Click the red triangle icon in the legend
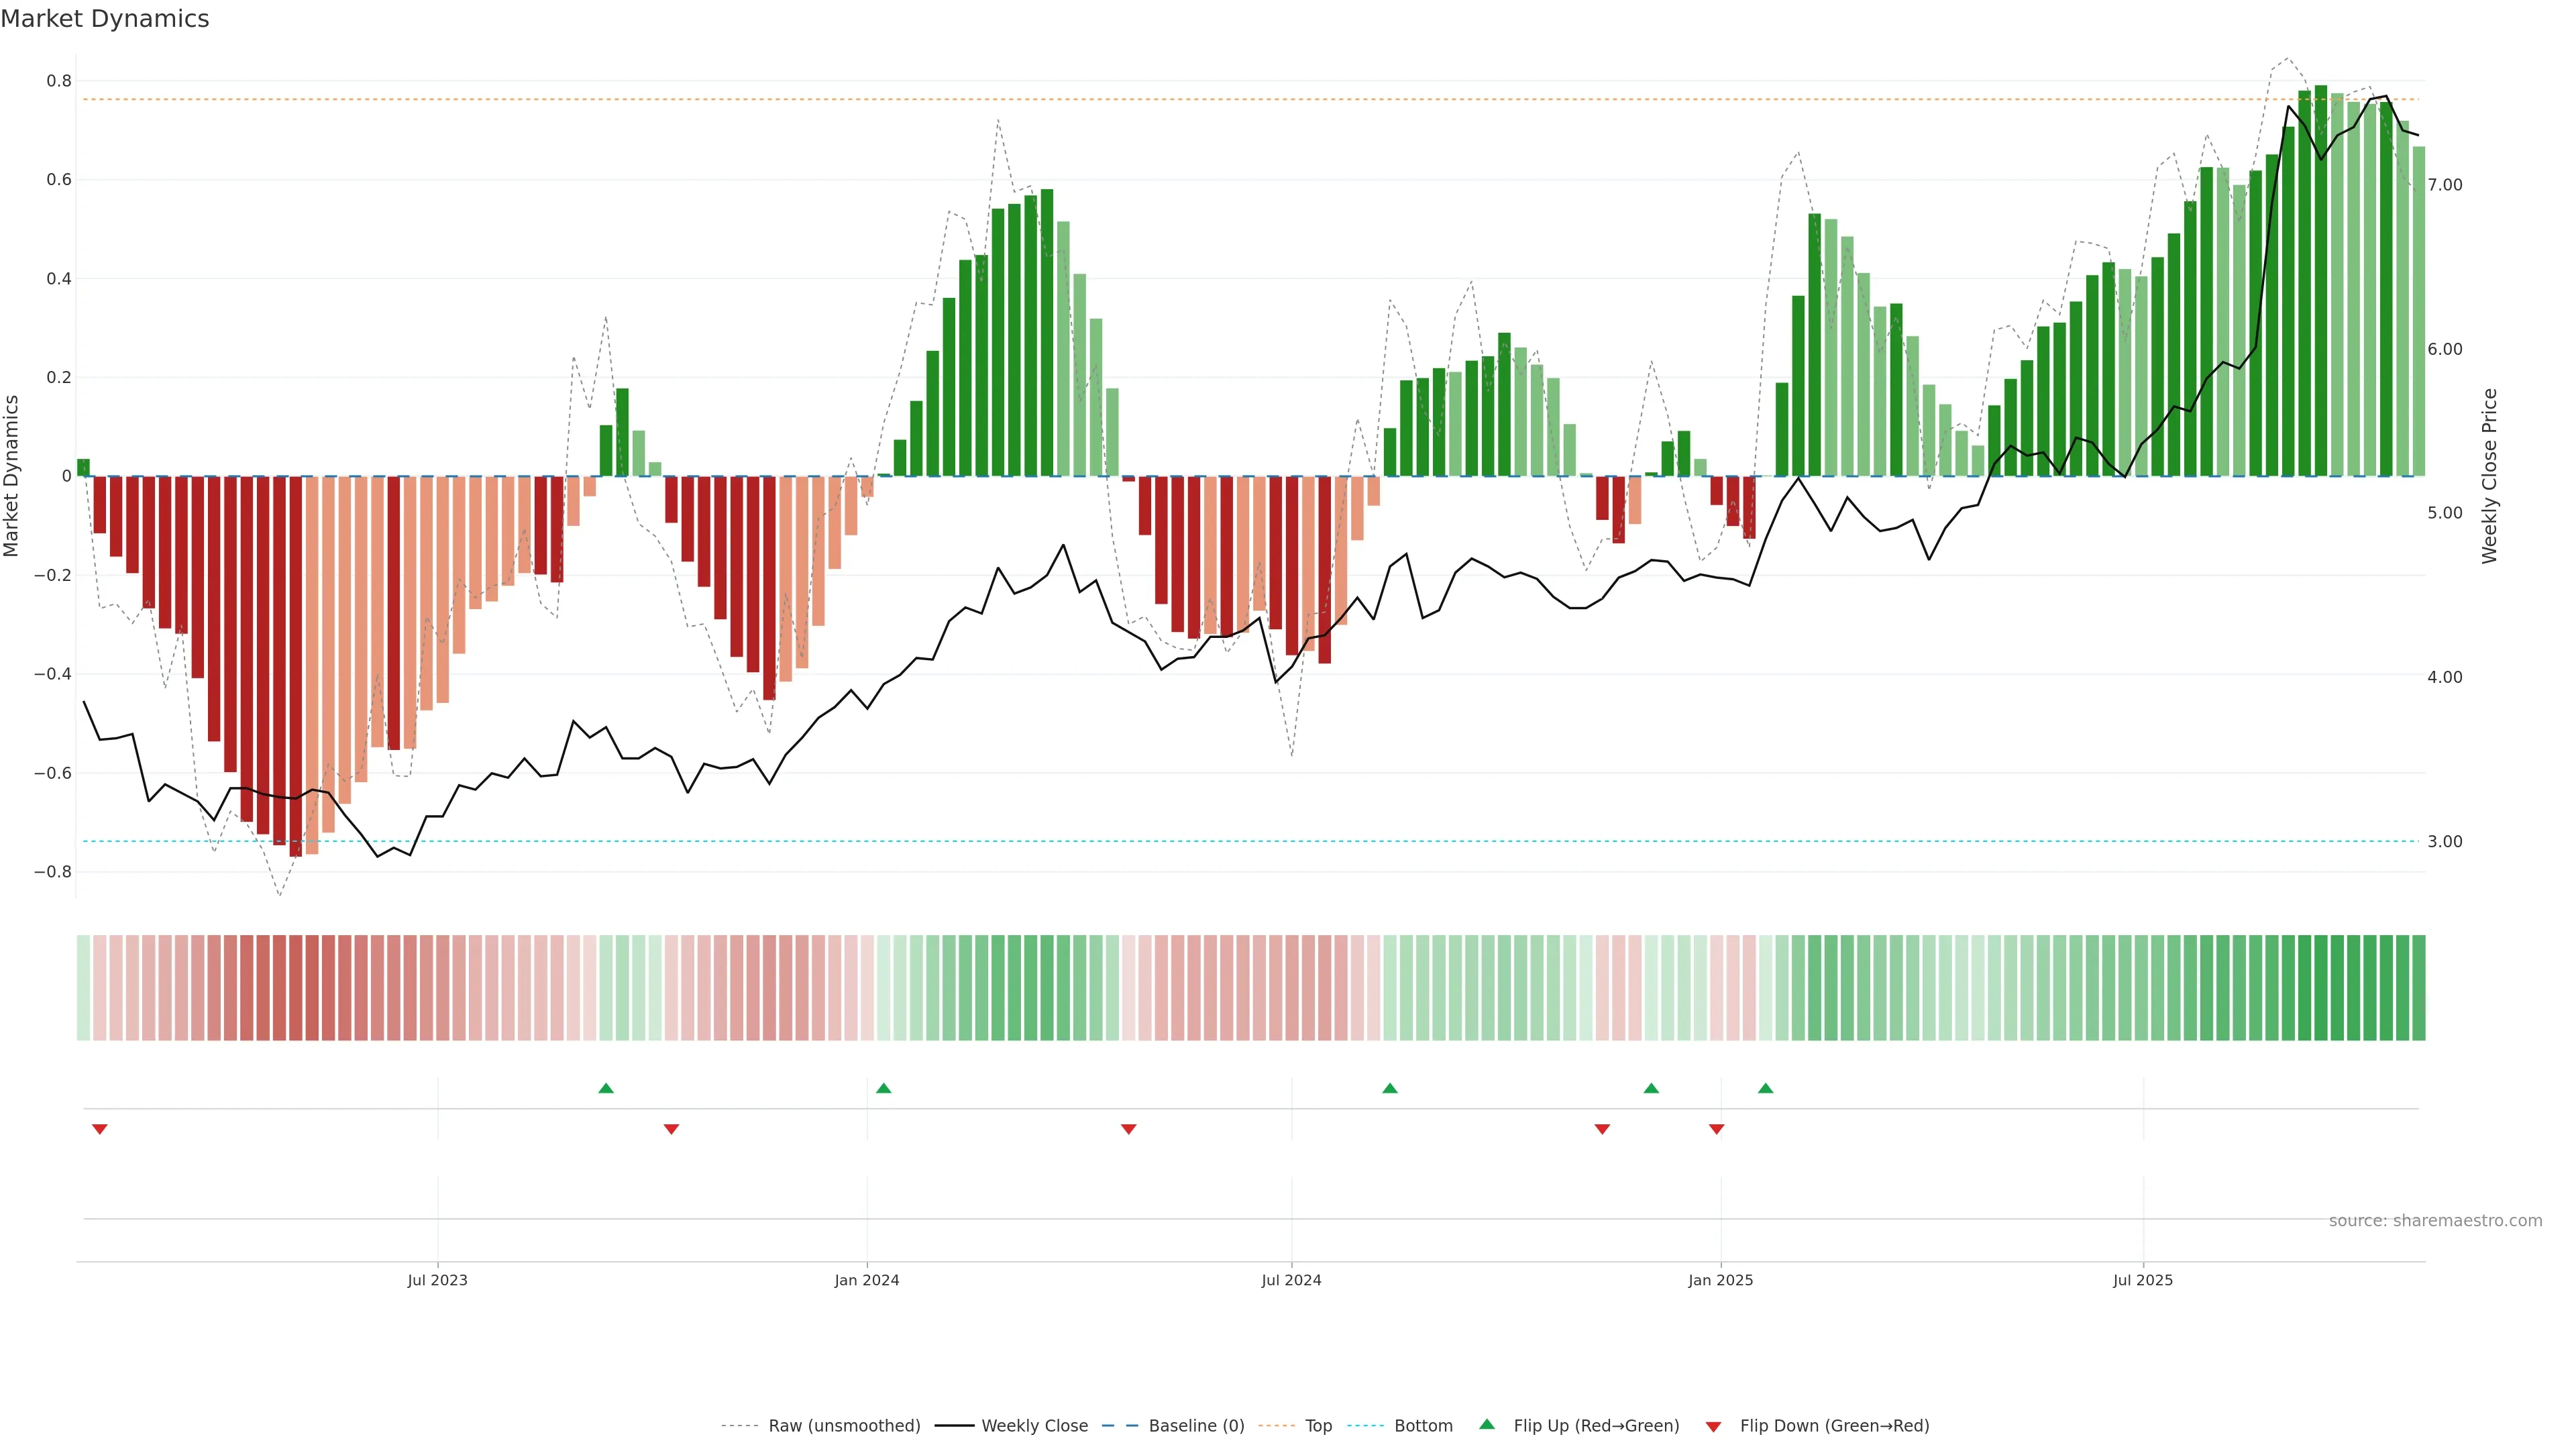This screenshot has height=1449, width=2576. tap(1713, 1426)
